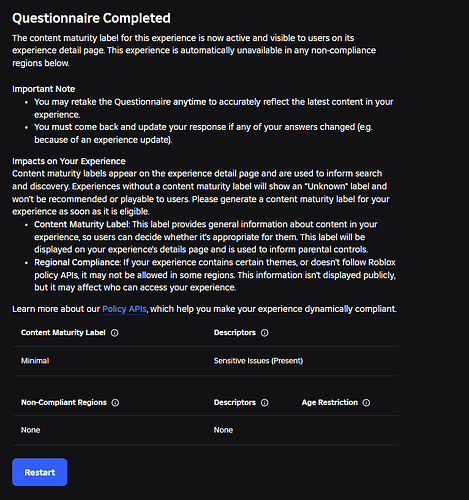This screenshot has width=469, height=500.
Task: Click the Regional Compliance bullet text
Action: click(215, 275)
